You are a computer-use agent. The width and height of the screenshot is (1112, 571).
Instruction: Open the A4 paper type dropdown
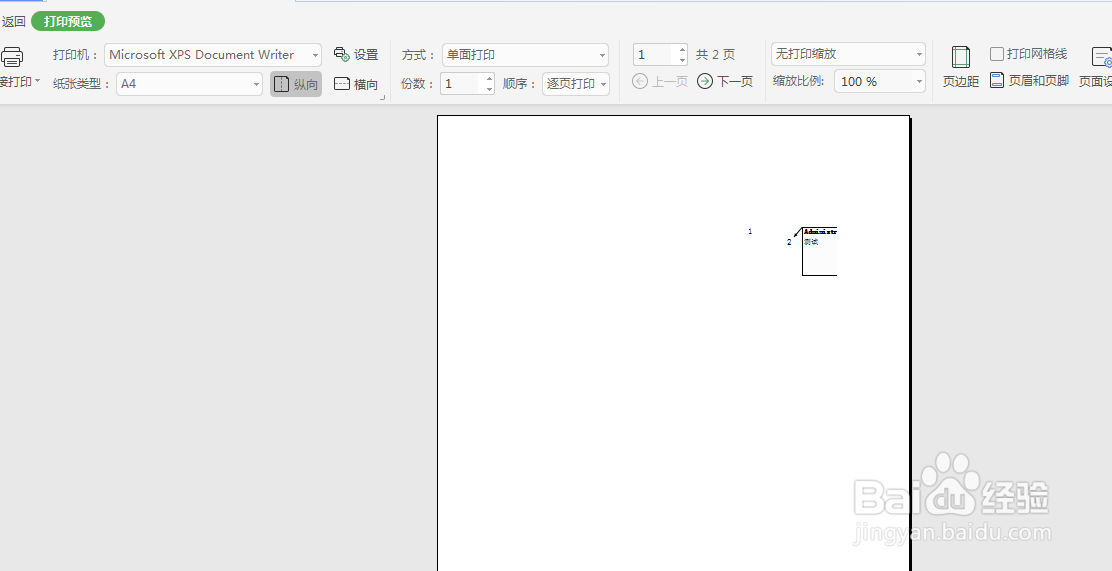[189, 84]
